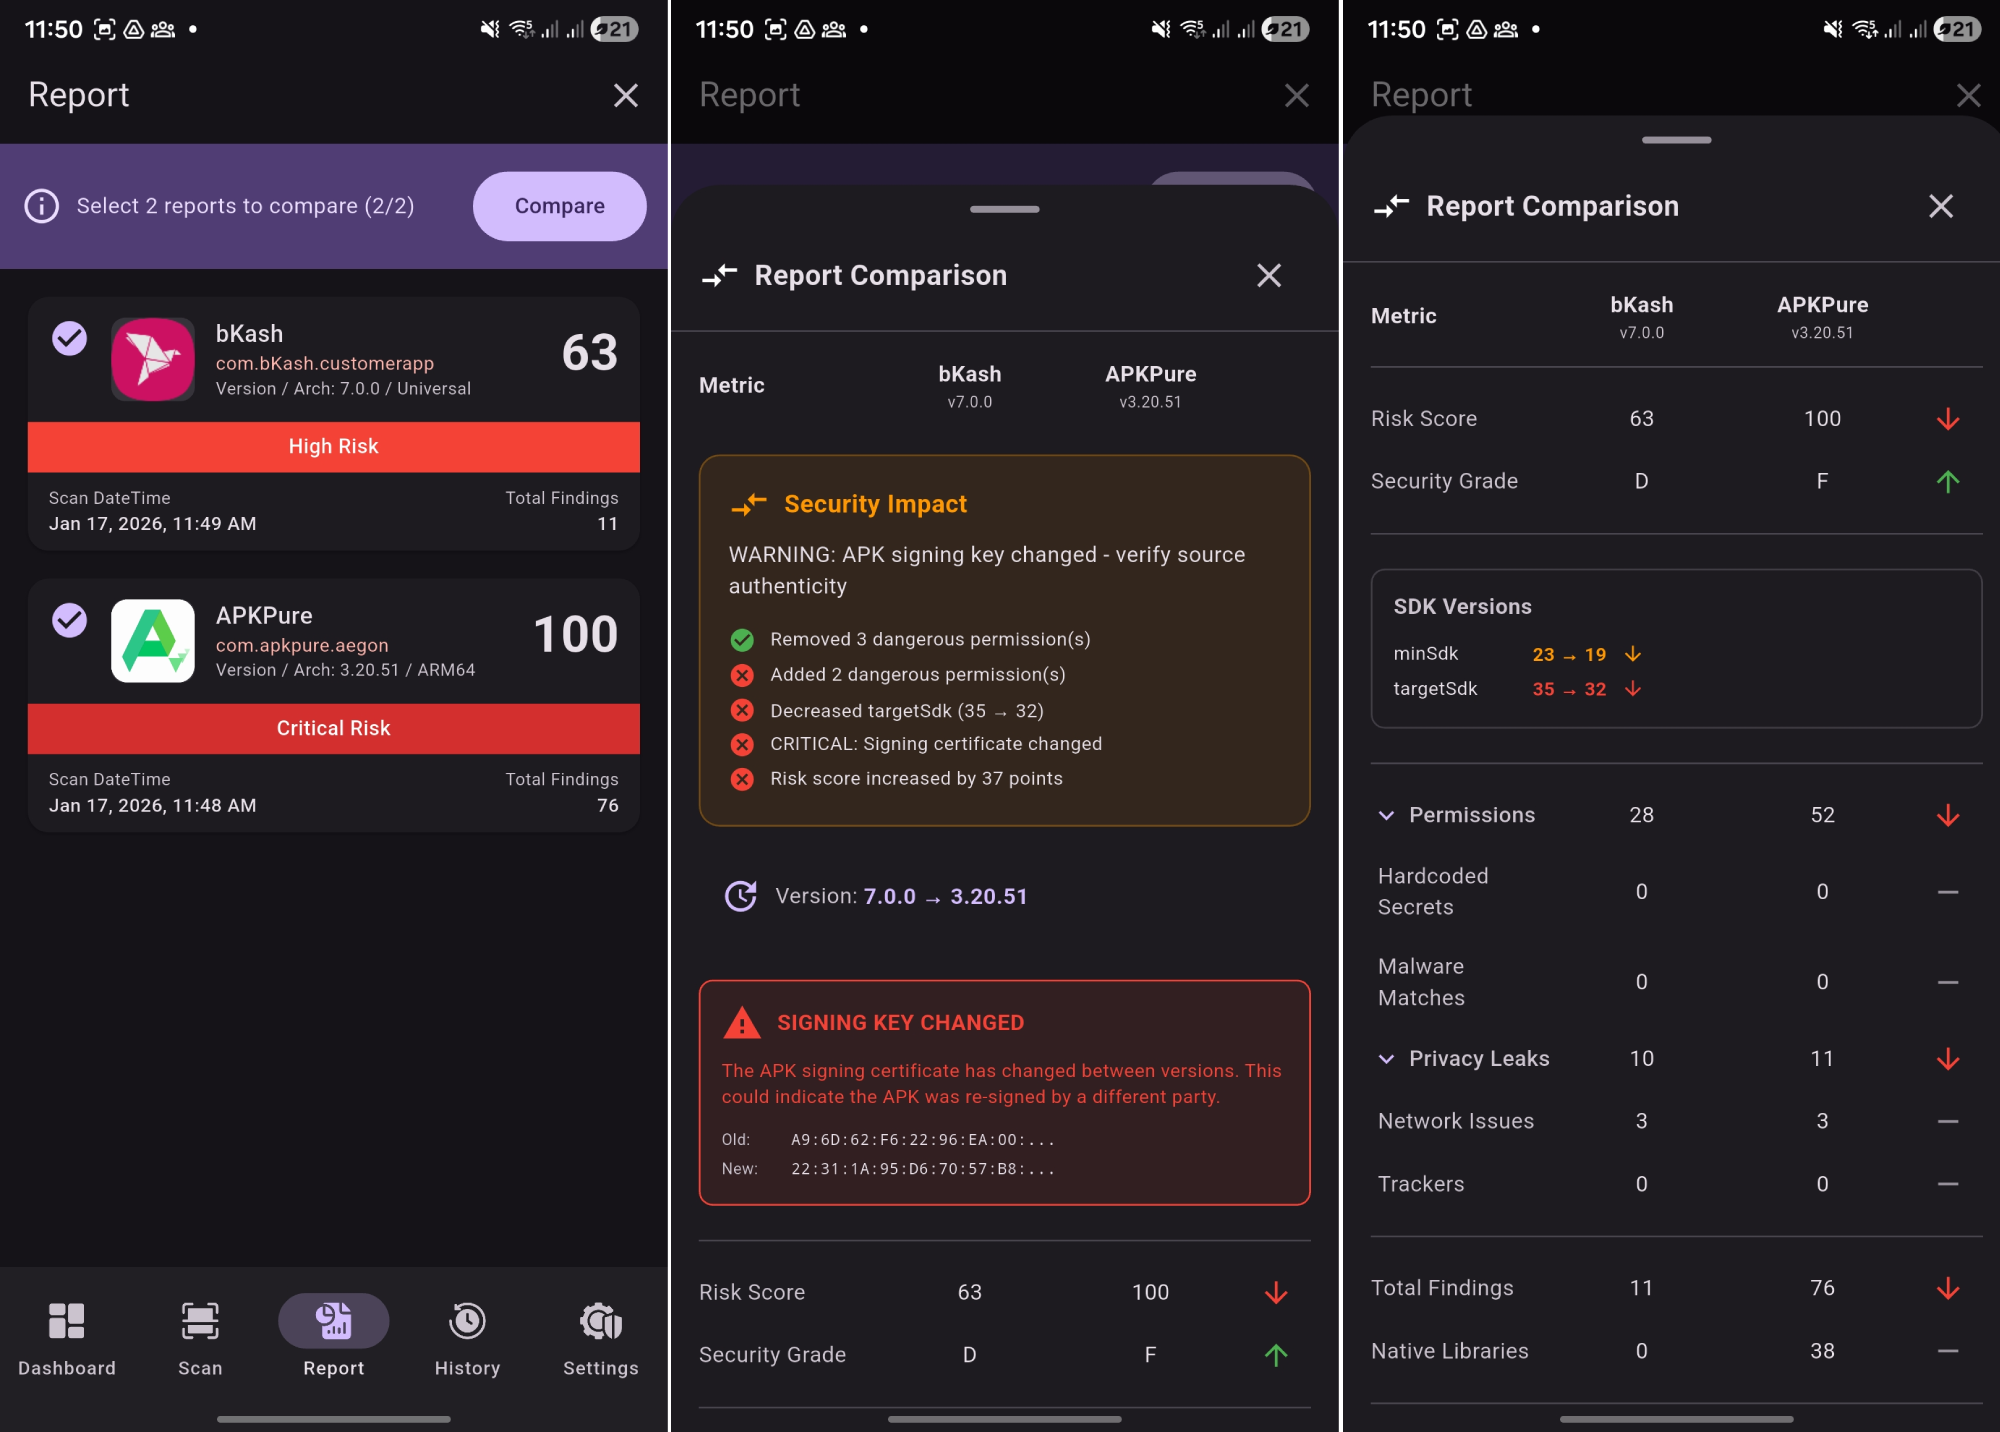Click the drag handle of right comparison sheet
The image size is (2000, 1432).
click(x=1677, y=140)
